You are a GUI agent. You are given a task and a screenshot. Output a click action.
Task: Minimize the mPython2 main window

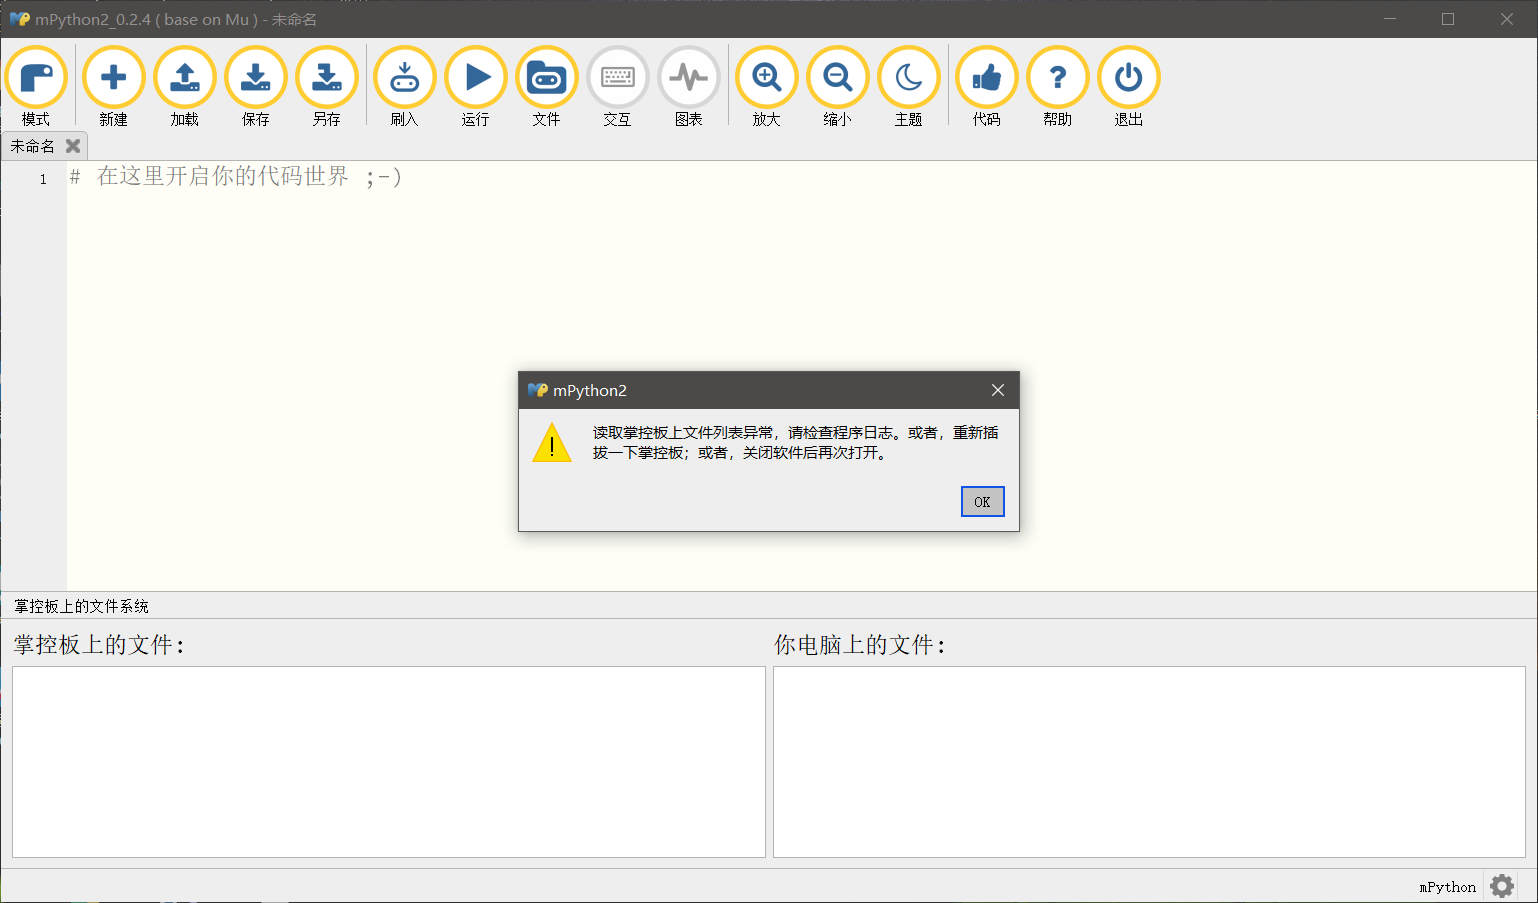click(1390, 19)
